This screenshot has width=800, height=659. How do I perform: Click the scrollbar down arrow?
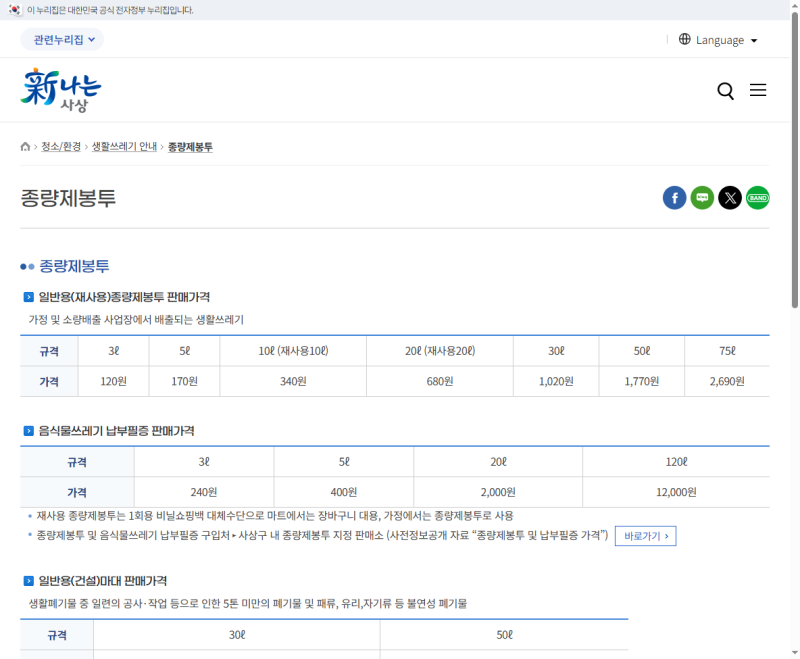click(794, 652)
